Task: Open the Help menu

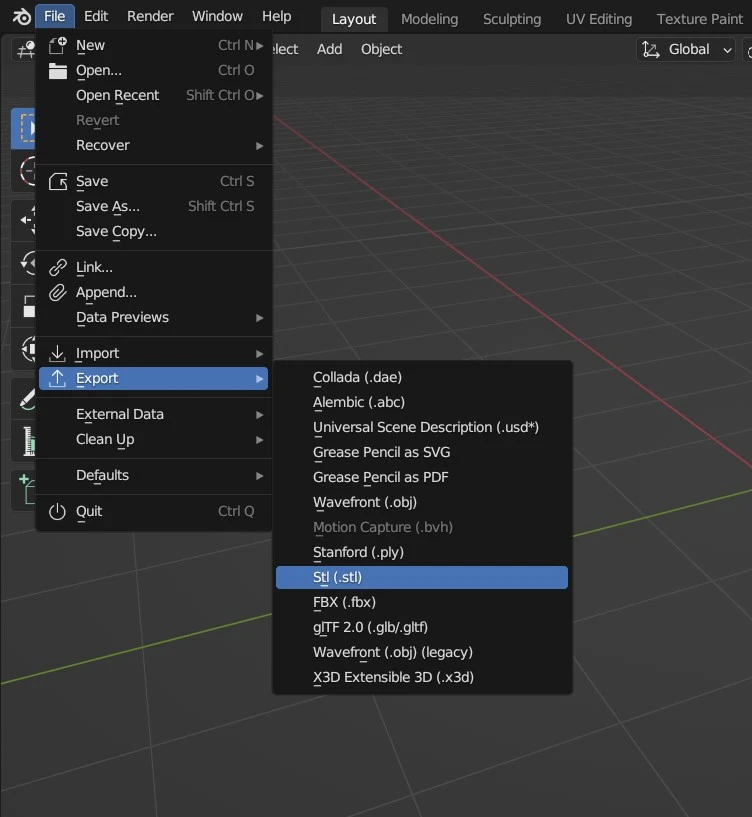Action: pyautogui.click(x=277, y=16)
